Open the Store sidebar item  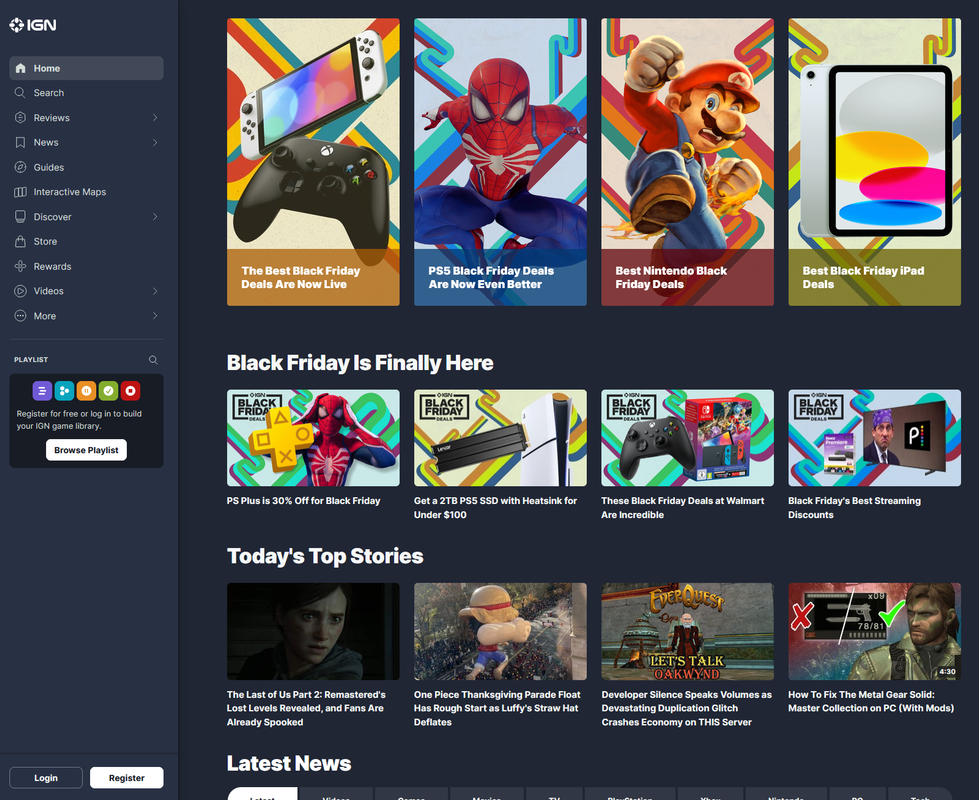pyautogui.click(x=86, y=242)
